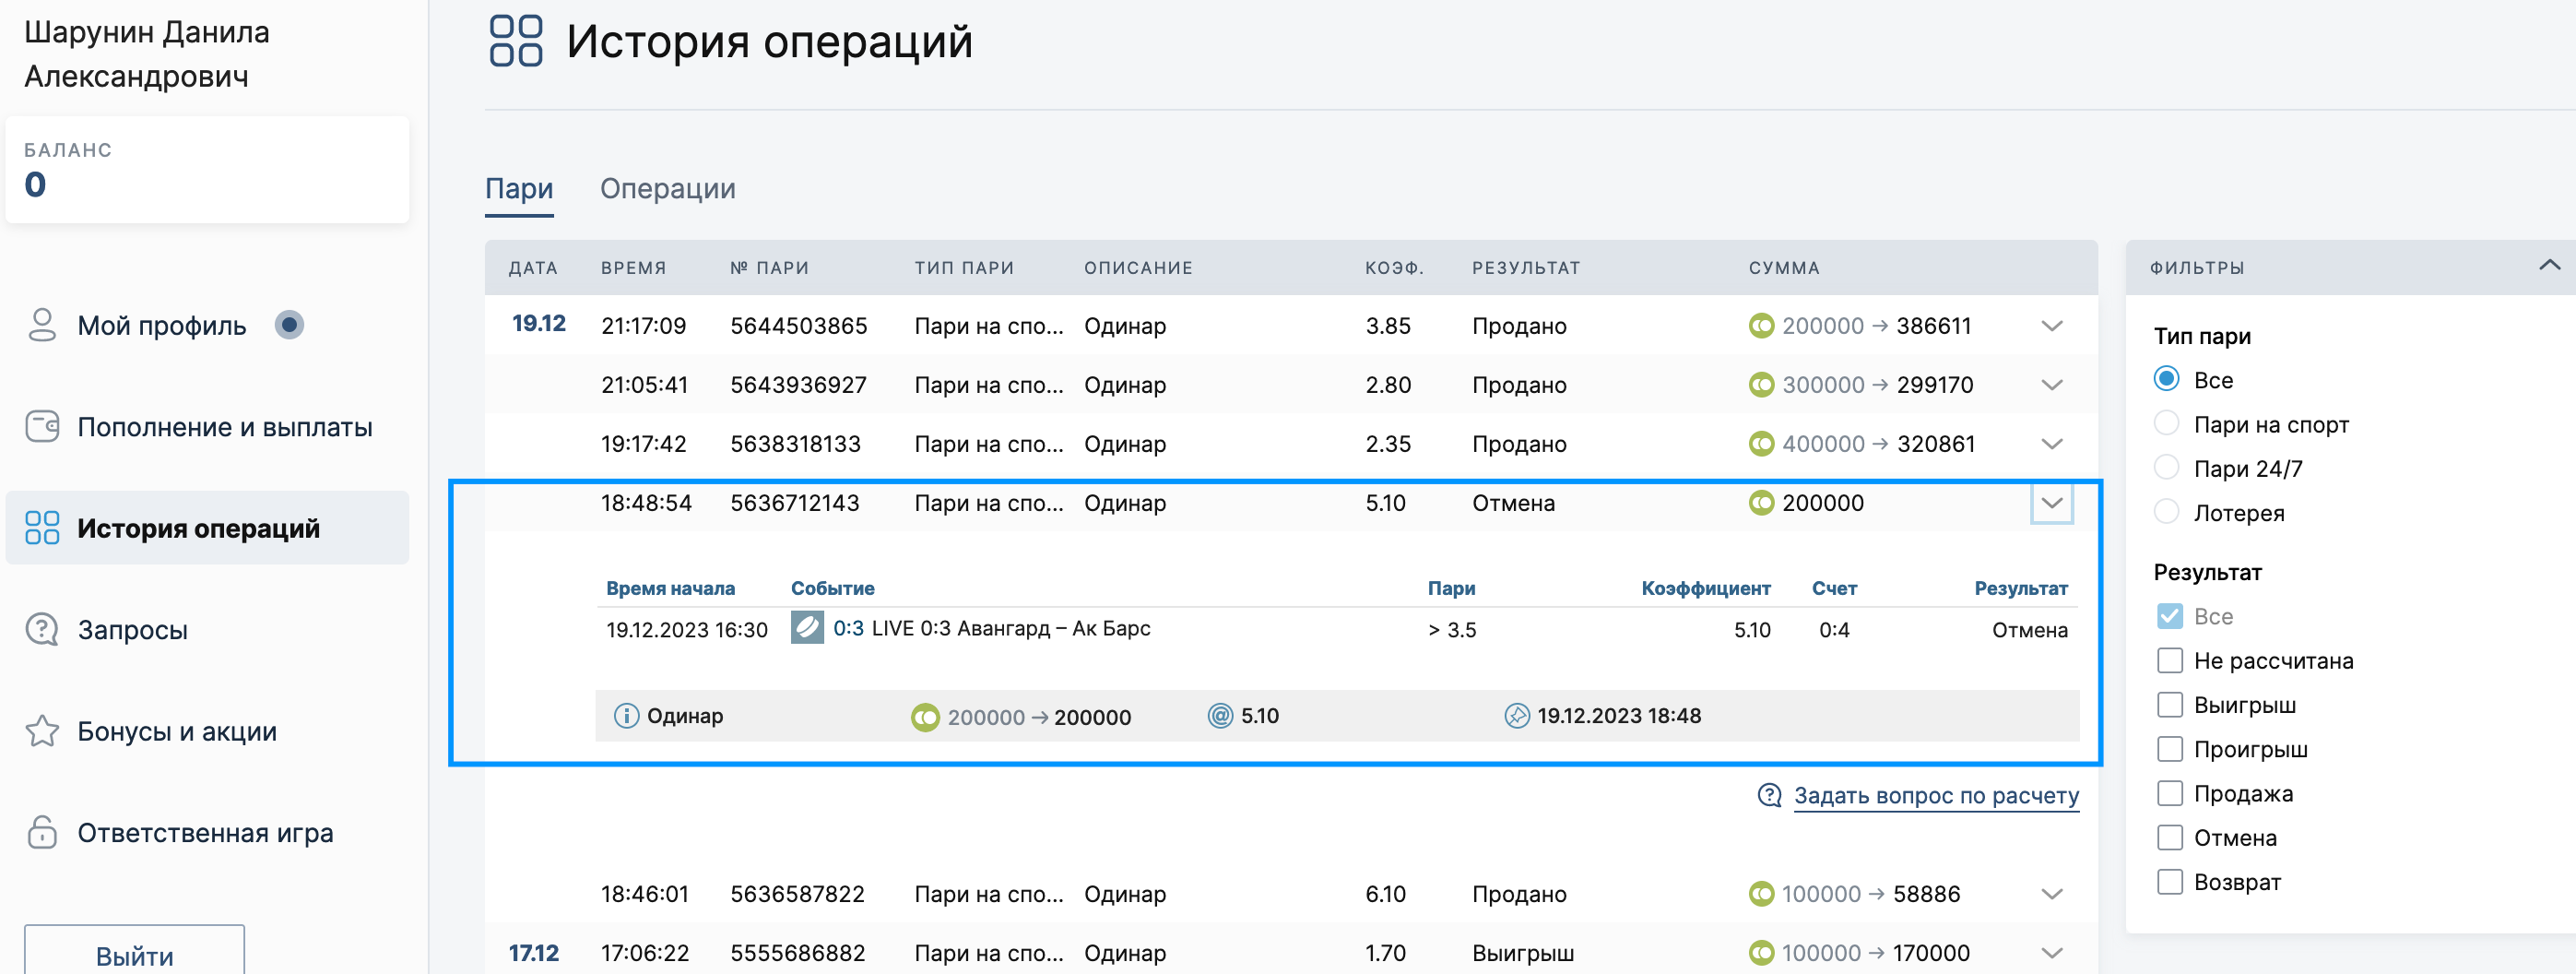2576x974 pixels.
Task: Collapse bet 5636712143 details chevron
Action: (2052, 503)
